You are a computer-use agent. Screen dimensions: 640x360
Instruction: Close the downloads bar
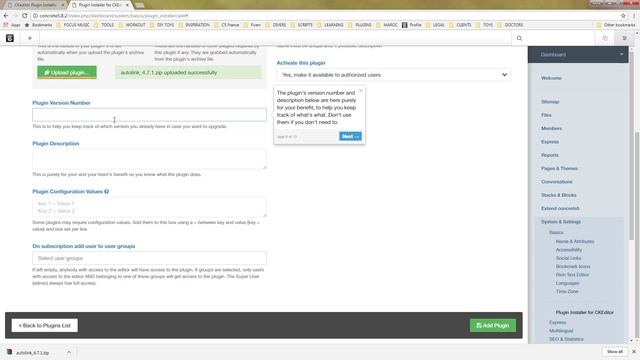point(634,351)
